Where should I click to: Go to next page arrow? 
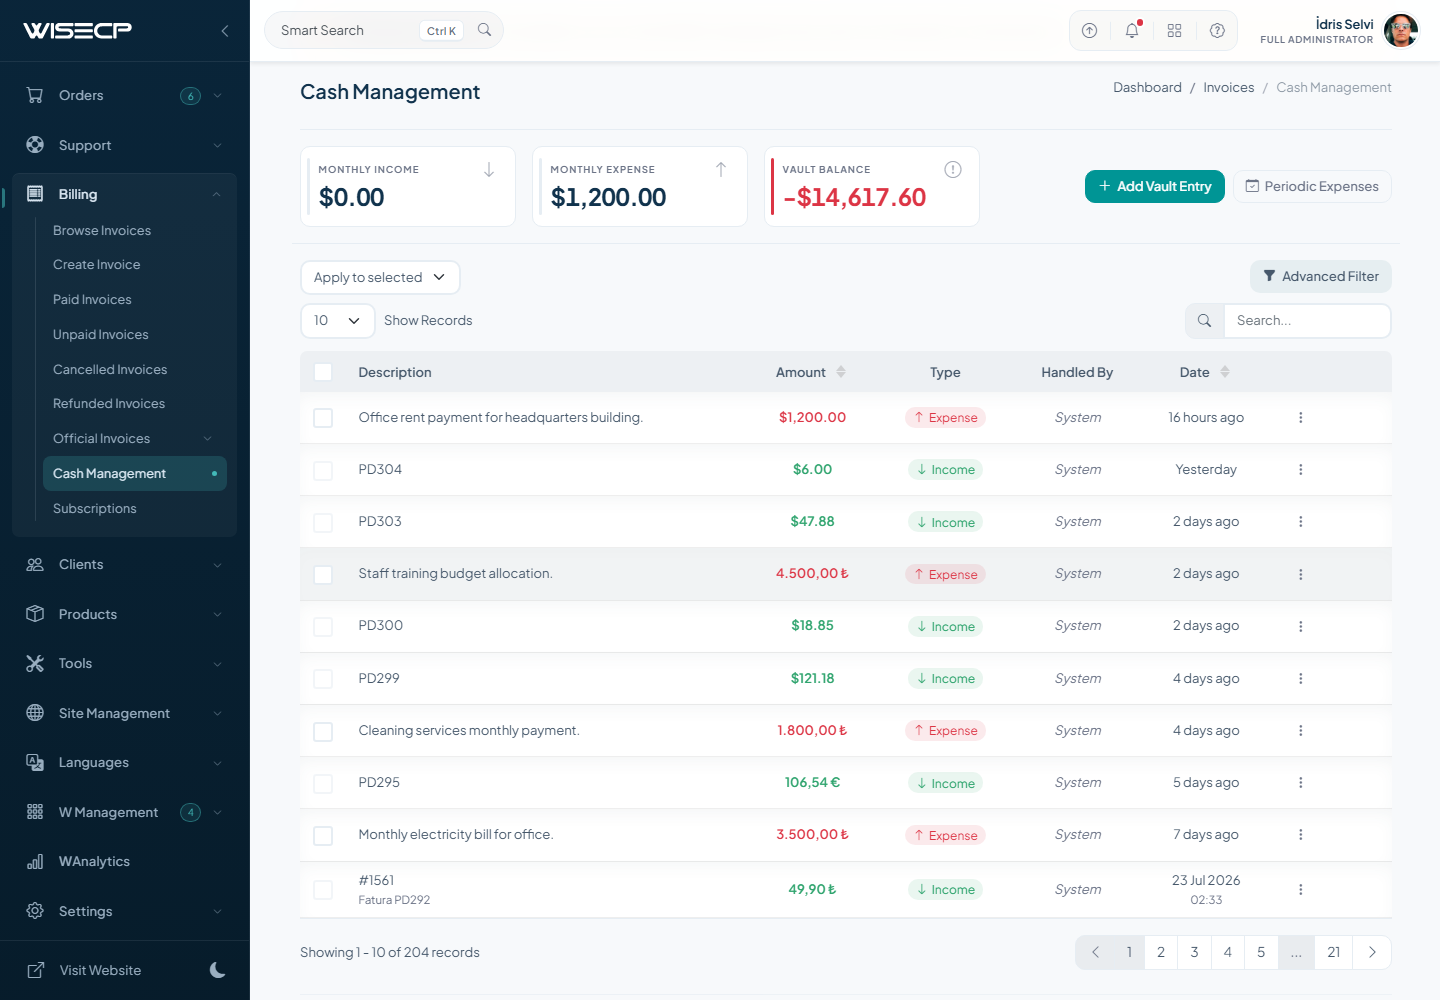click(1372, 952)
